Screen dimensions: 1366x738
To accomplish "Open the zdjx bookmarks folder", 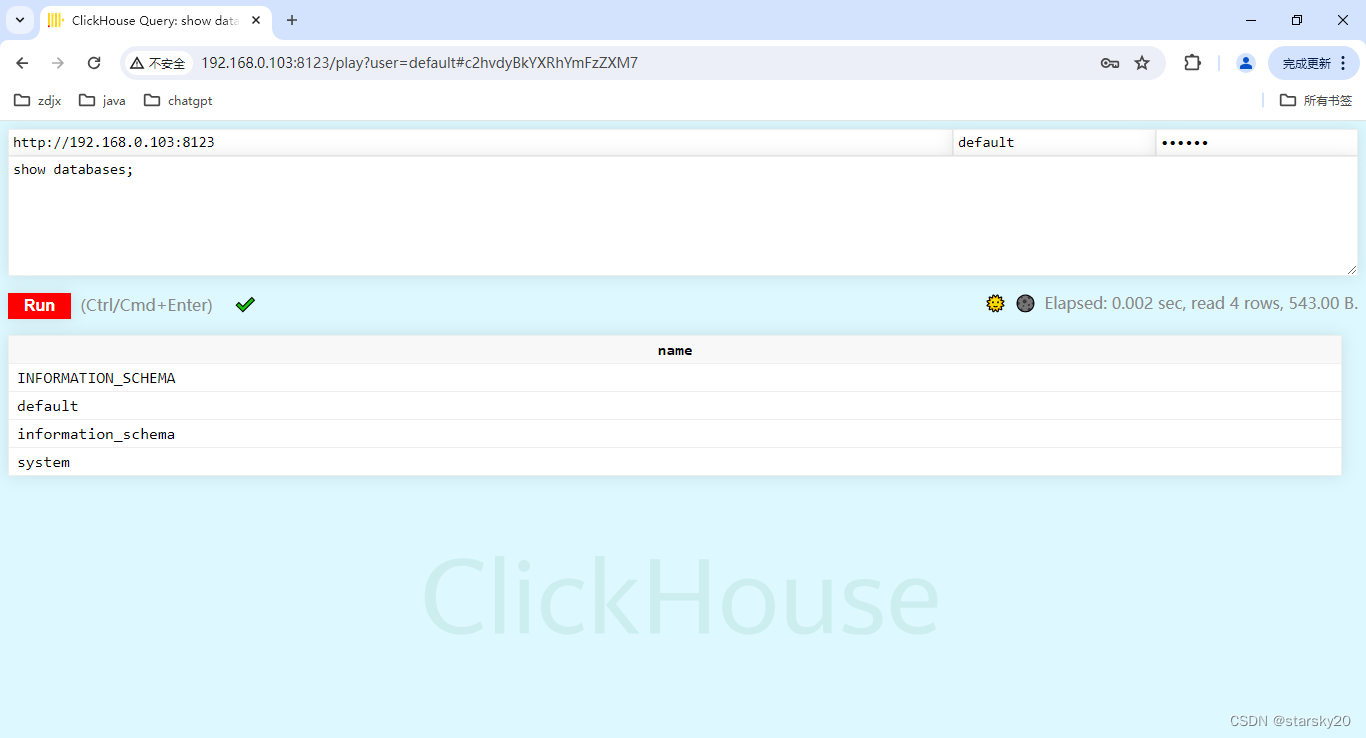I will tap(37, 100).
